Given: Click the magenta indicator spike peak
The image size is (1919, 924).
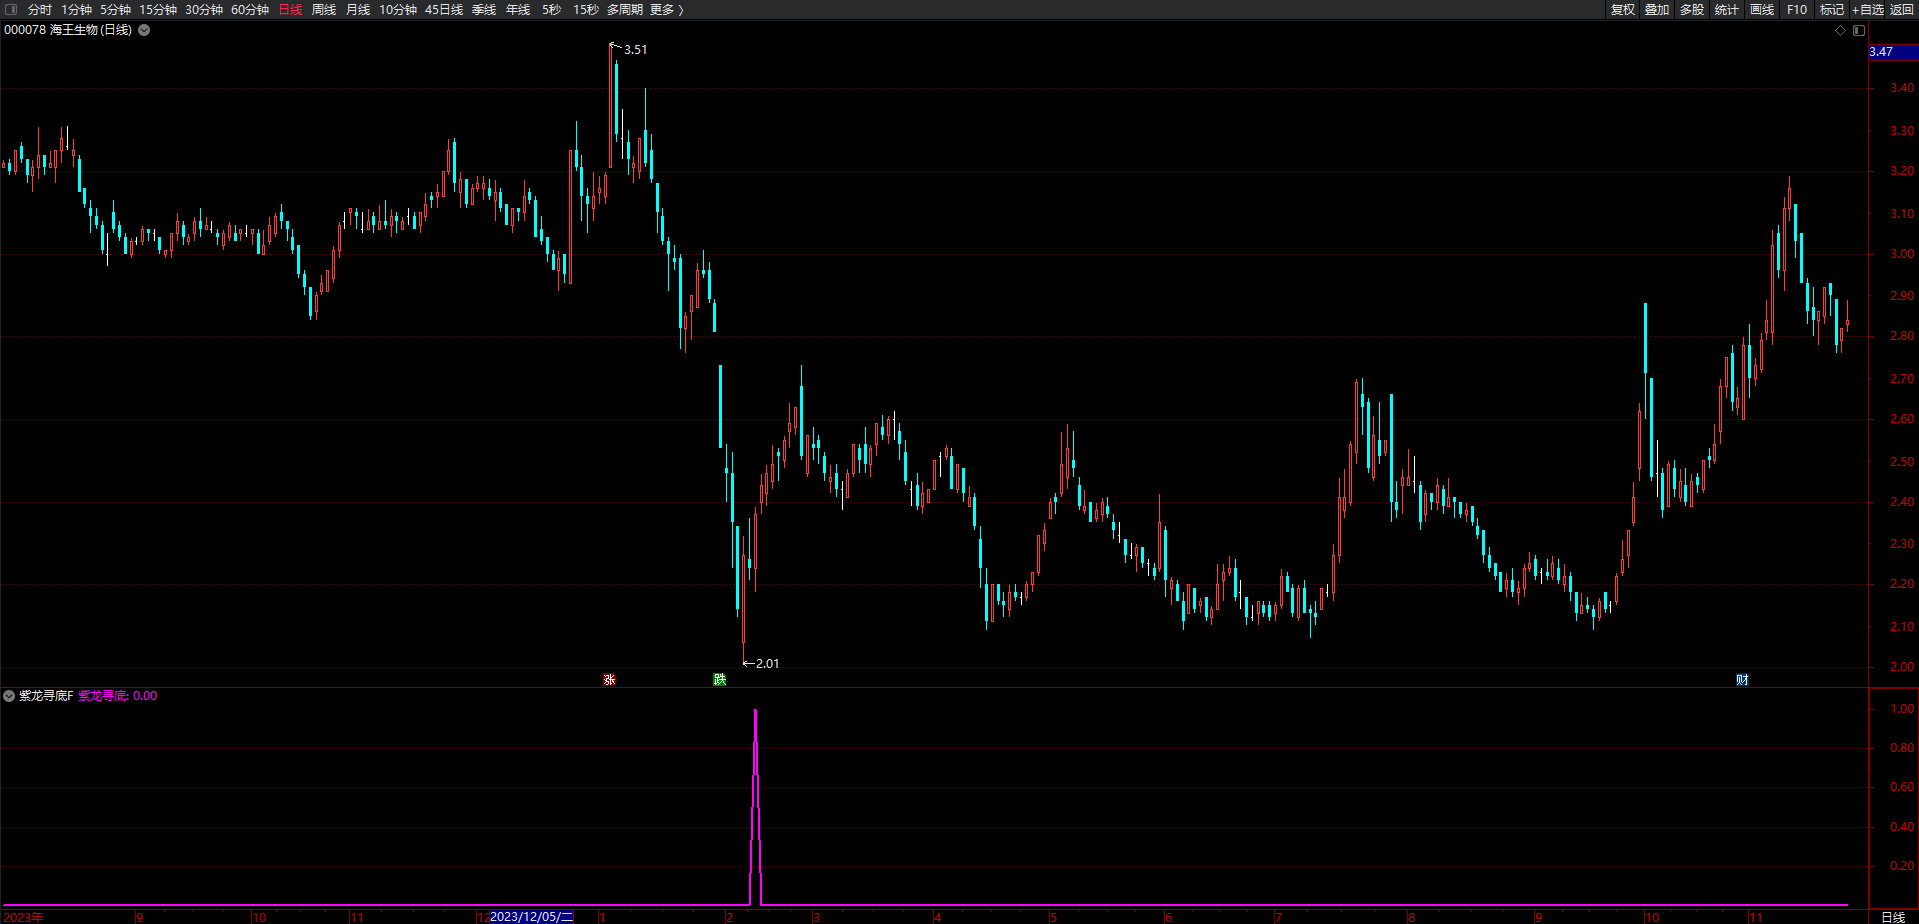Looking at the screenshot, I should (x=755, y=711).
